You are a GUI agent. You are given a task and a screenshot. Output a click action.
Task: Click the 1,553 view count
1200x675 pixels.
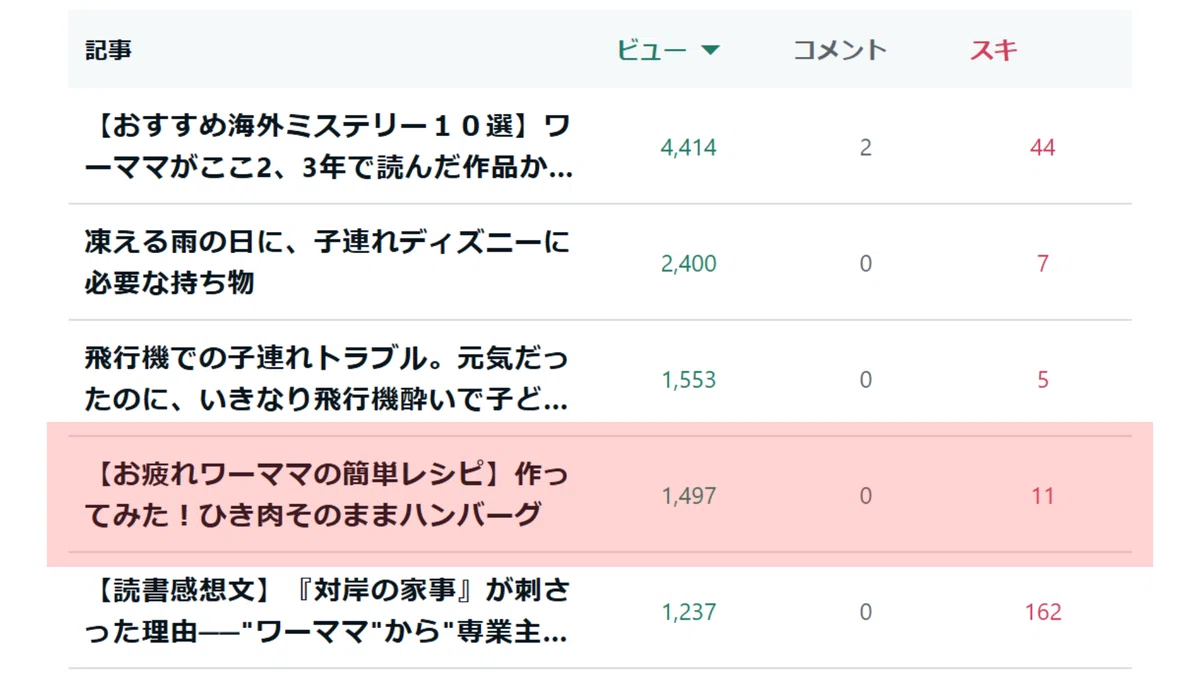pyautogui.click(x=689, y=380)
